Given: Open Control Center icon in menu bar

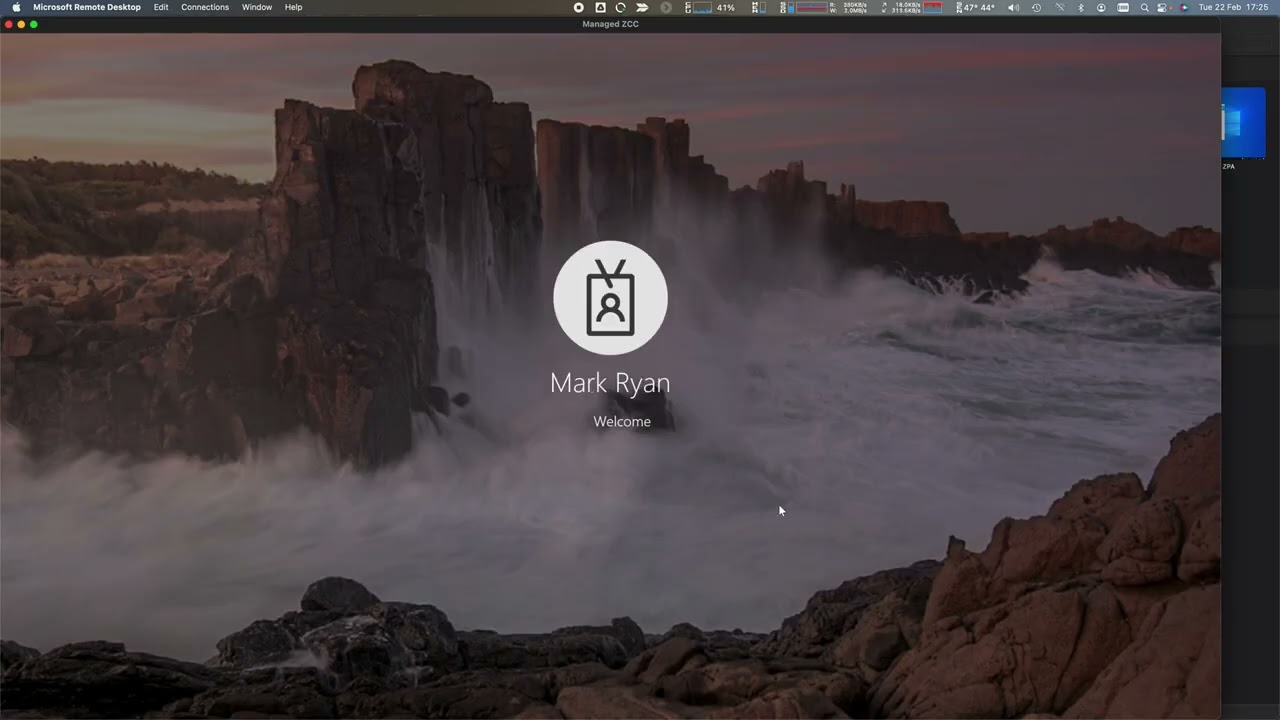Looking at the screenshot, I should [x=1163, y=7].
